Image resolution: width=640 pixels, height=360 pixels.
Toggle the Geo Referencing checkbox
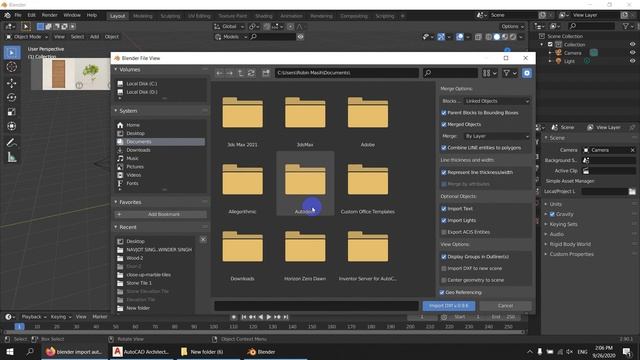pyautogui.click(x=442, y=293)
